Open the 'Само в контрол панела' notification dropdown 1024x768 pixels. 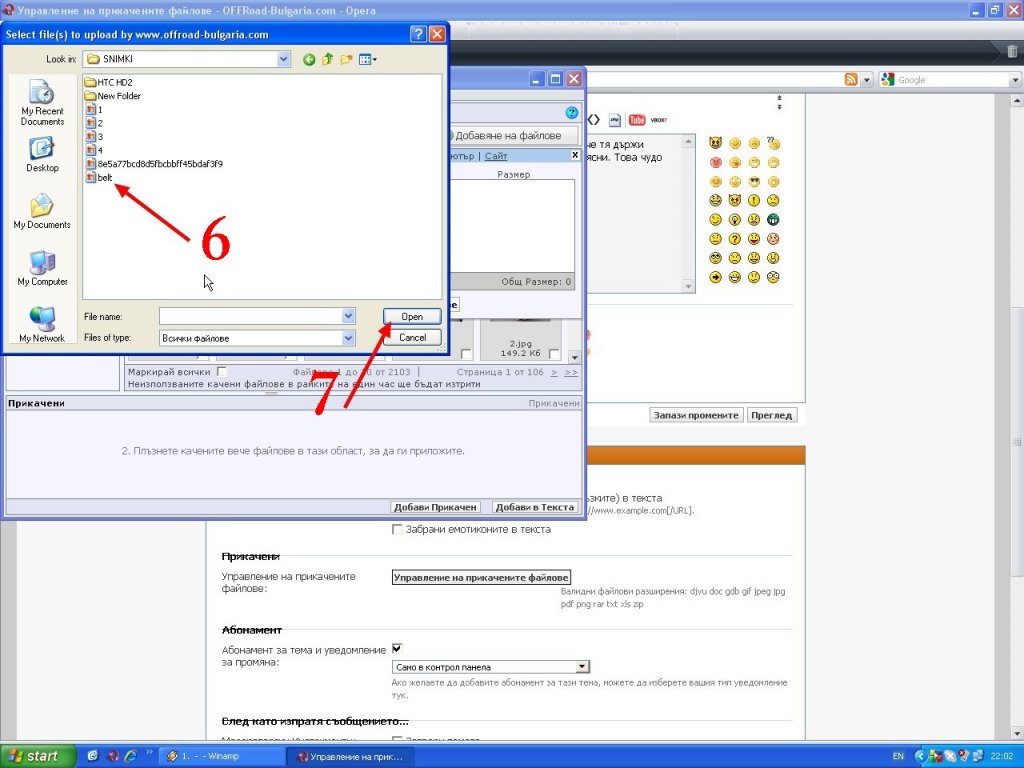[x=582, y=667]
